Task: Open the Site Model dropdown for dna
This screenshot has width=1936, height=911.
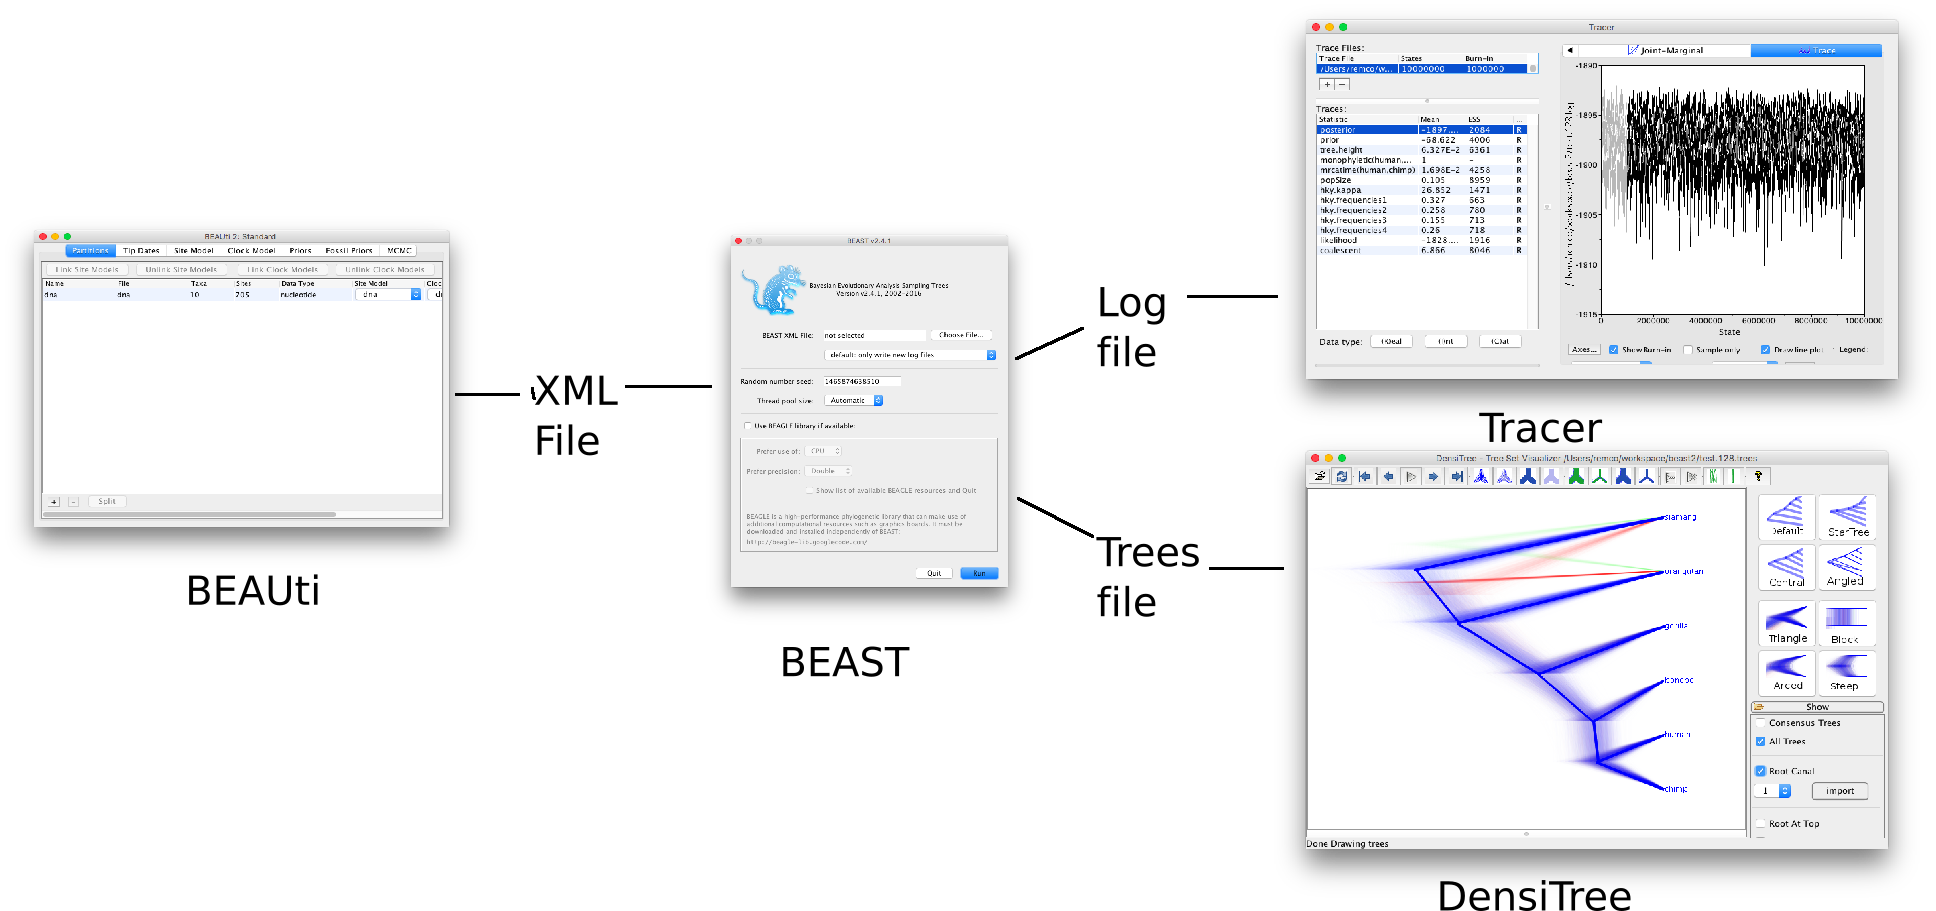Action: coord(389,295)
